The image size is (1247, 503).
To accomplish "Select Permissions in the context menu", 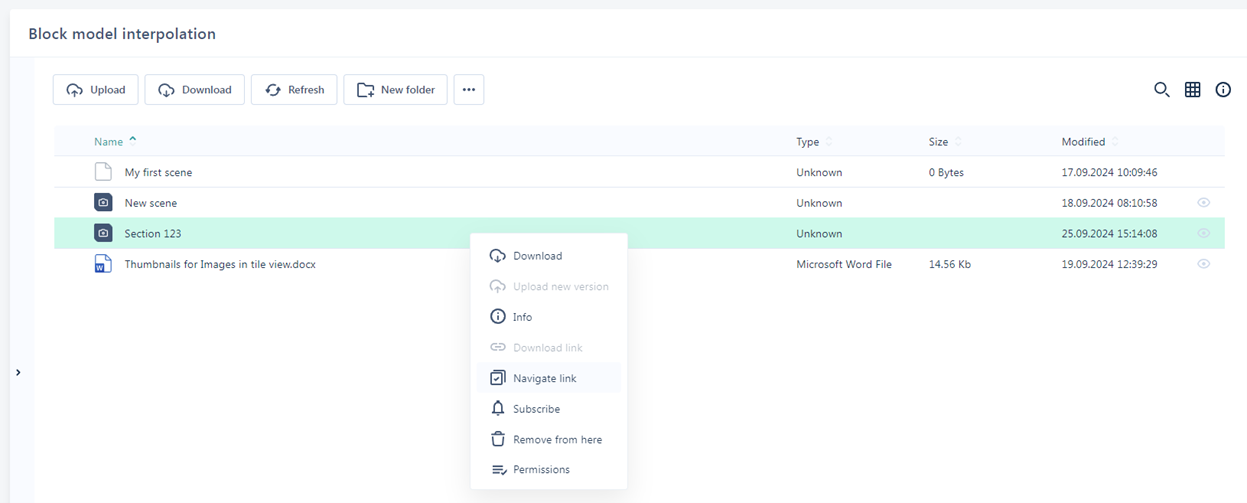I will pyautogui.click(x=541, y=469).
